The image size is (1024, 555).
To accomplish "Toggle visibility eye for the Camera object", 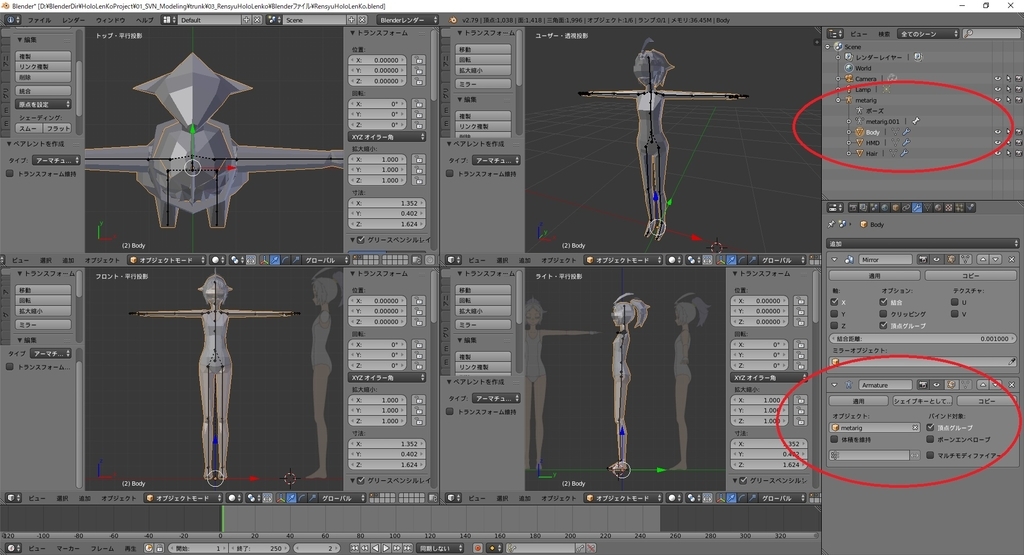I will click(997, 78).
